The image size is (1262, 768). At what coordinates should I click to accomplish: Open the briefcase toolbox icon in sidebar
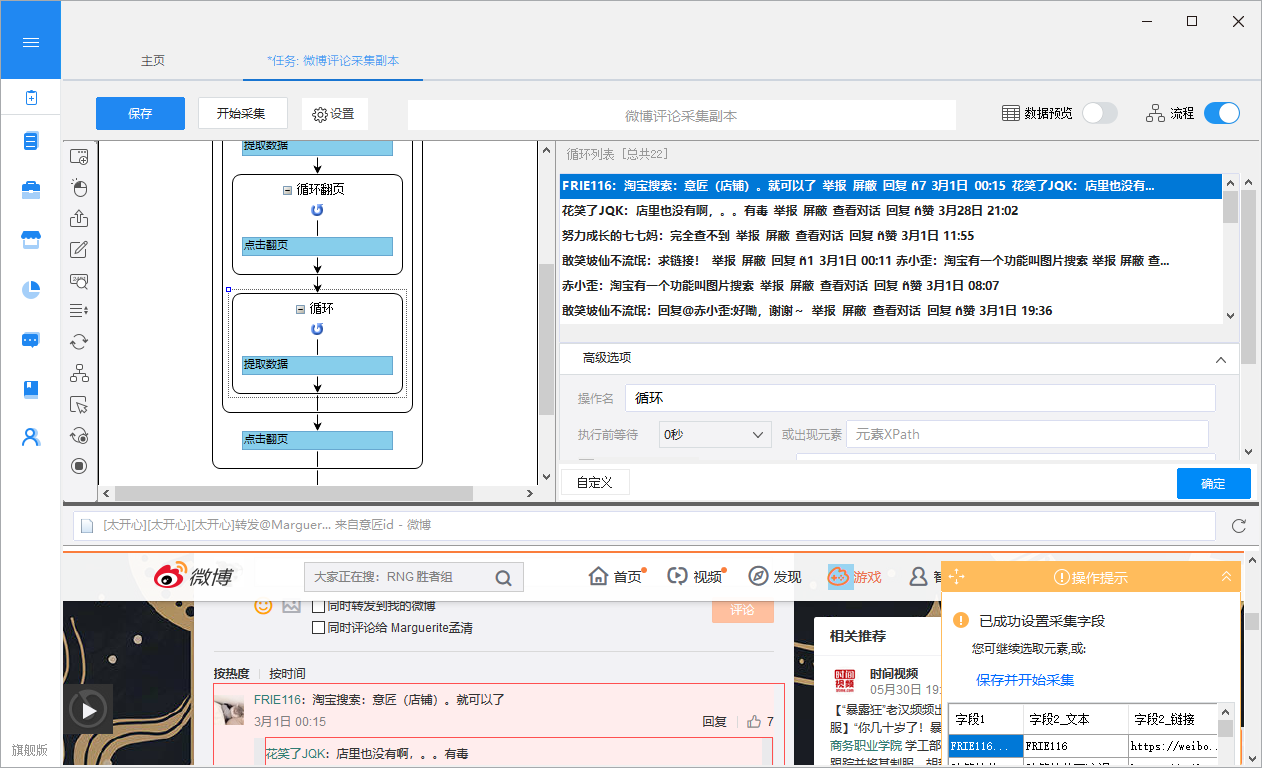point(30,190)
